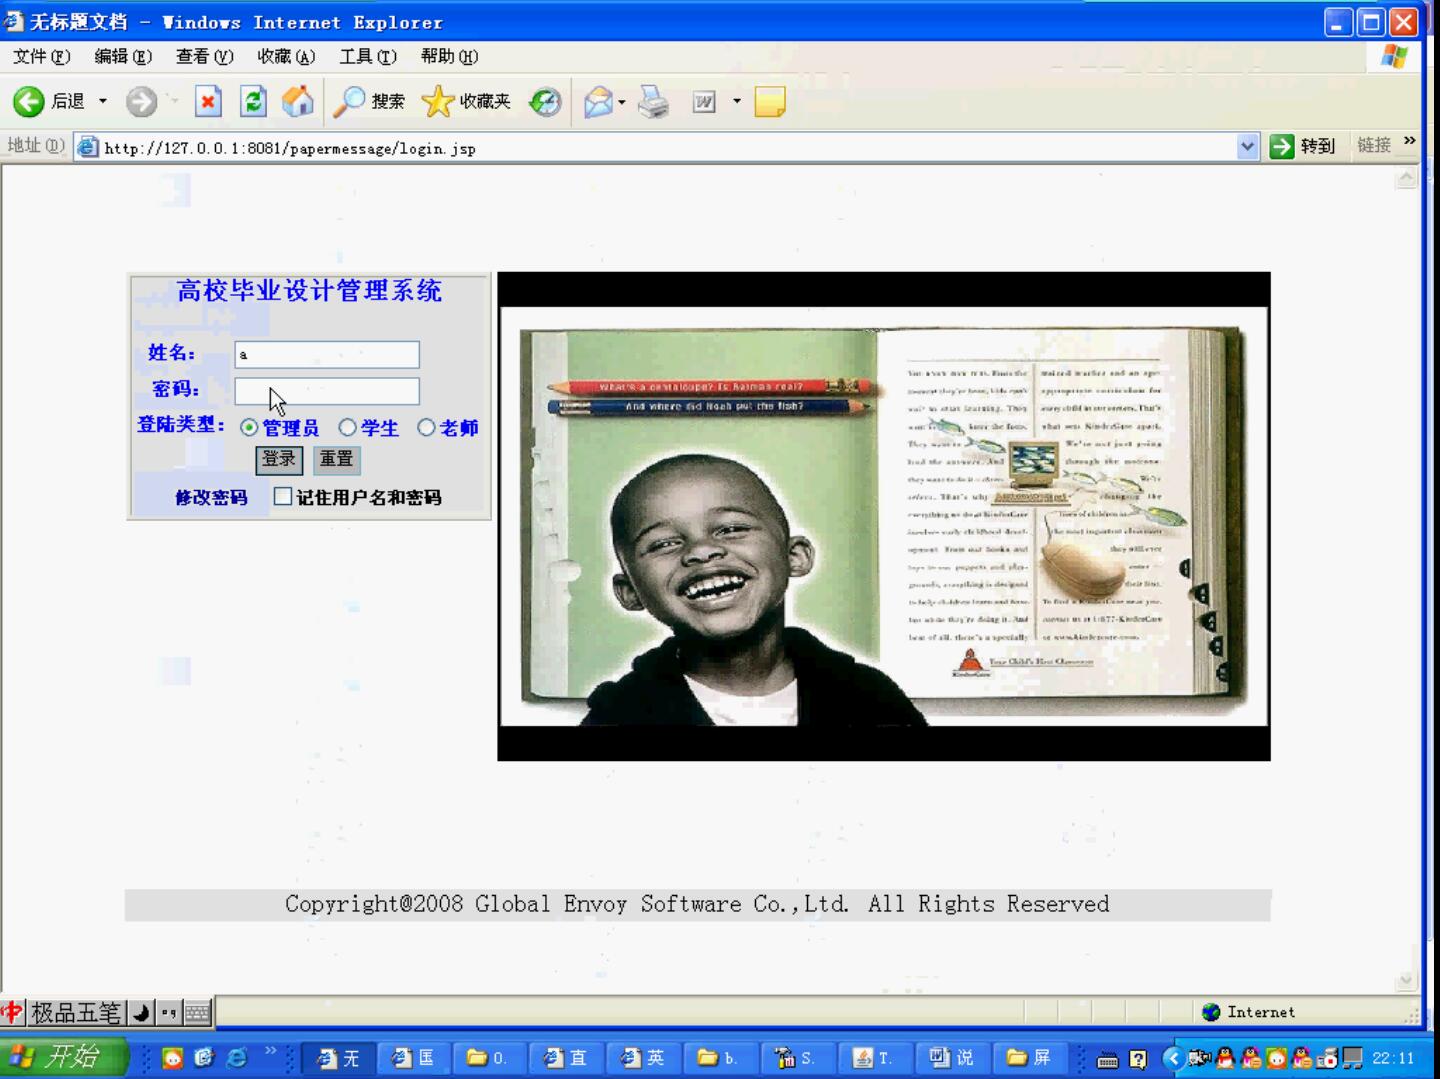Expand the quick launch chevron

270,1051
